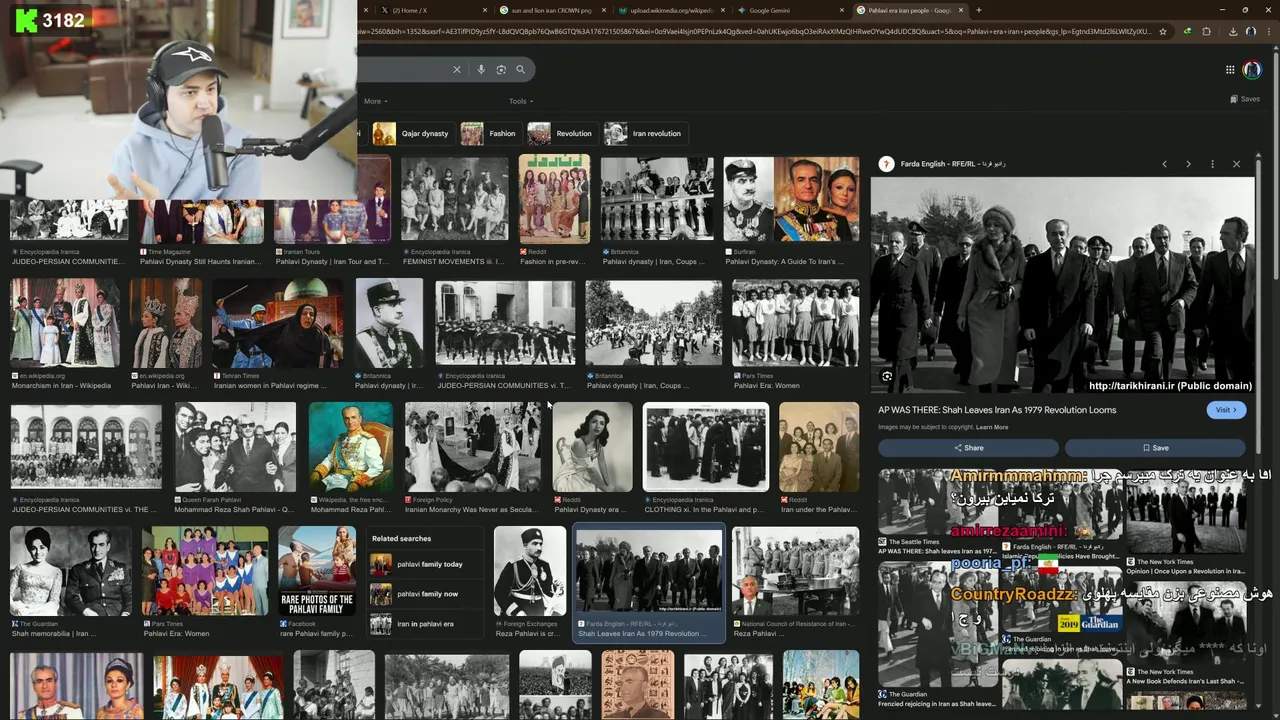The image size is (1280, 720).
Task: Go to the previous image in the preview panel
Action: coord(1164,164)
